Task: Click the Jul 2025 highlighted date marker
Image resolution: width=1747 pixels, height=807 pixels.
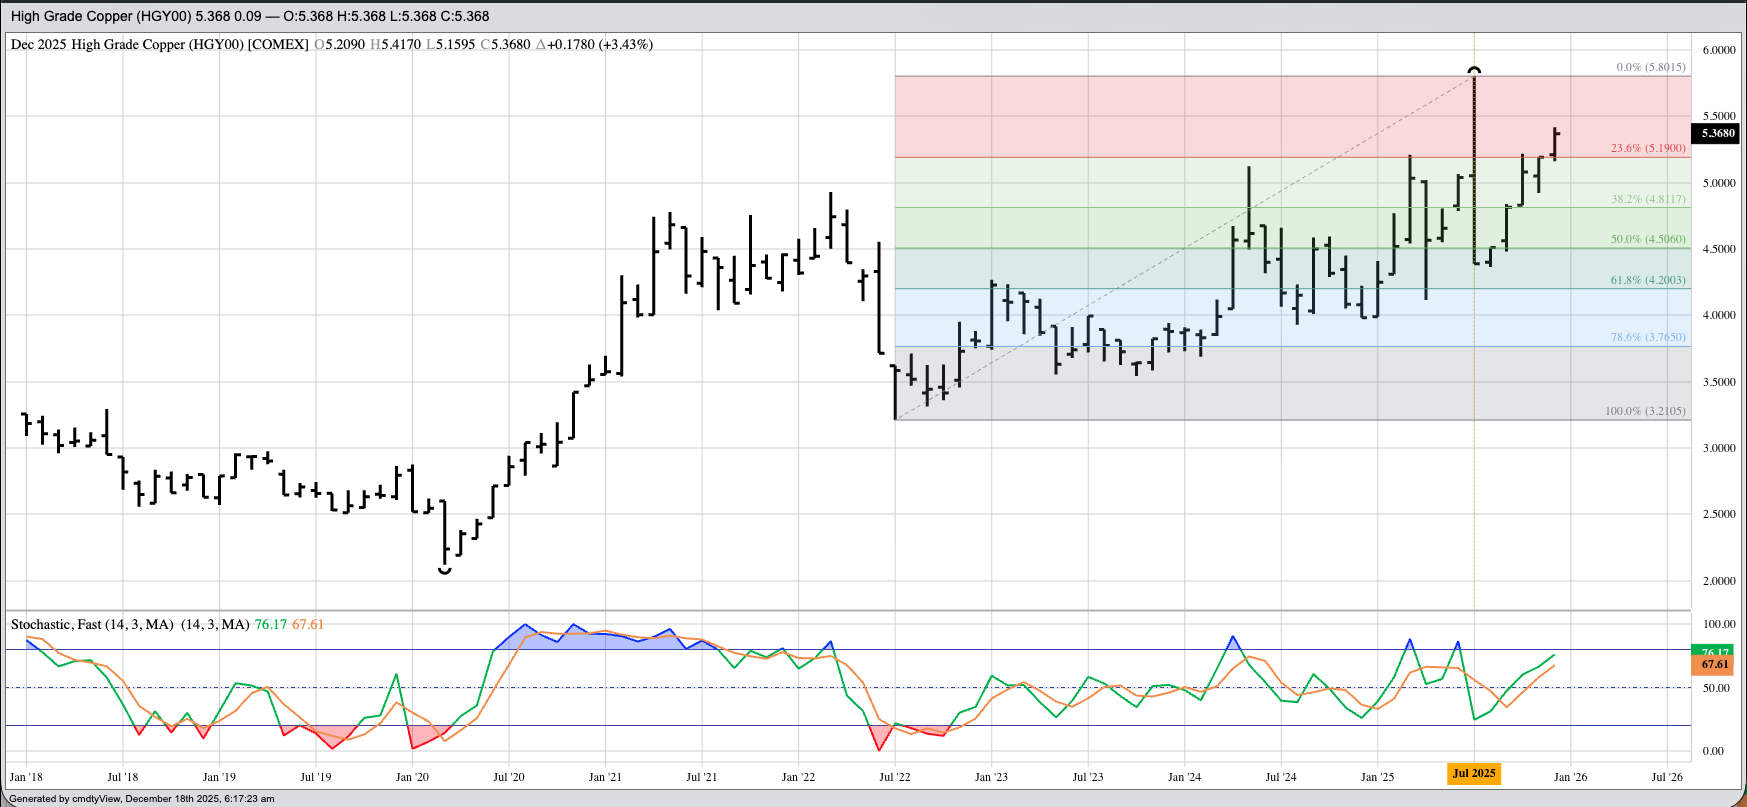Action: click(x=1474, y=773)
